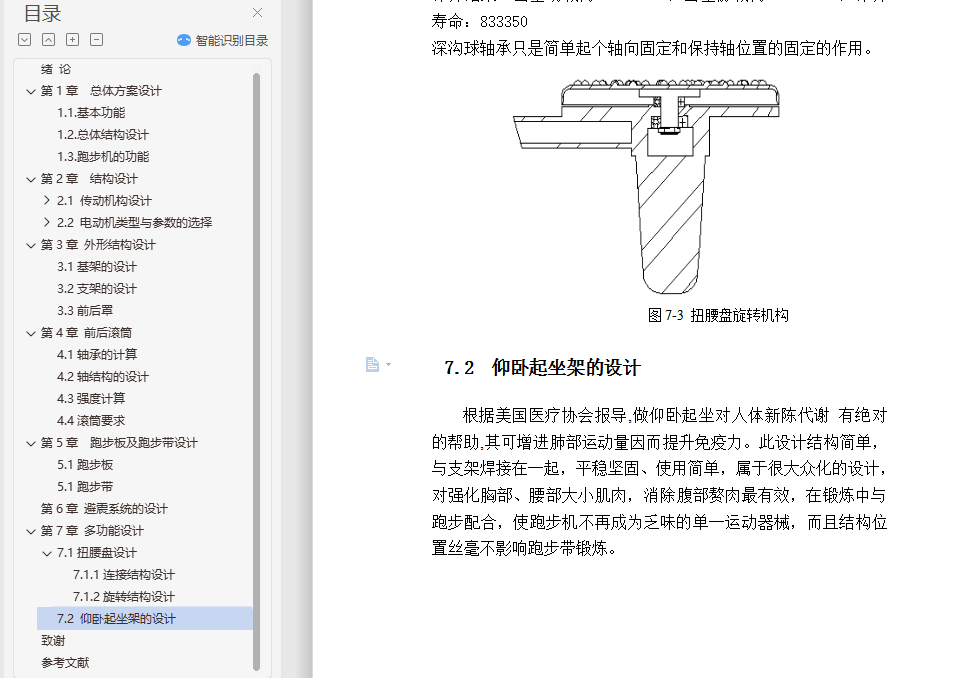Viewport: 978px width, 678px height.
Task: Jump to 4.3 强度计算
Action: [91, 399]
